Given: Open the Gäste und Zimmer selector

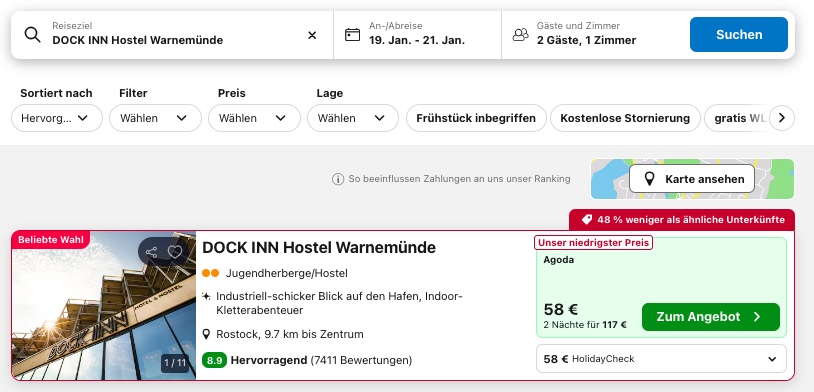Looking at the screenshot, I should tap(592, 35).
